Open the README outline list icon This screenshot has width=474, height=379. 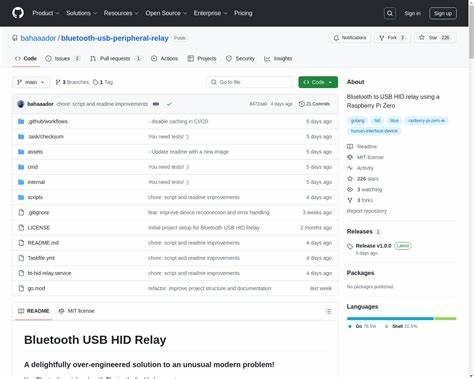[x=328, y=311]
